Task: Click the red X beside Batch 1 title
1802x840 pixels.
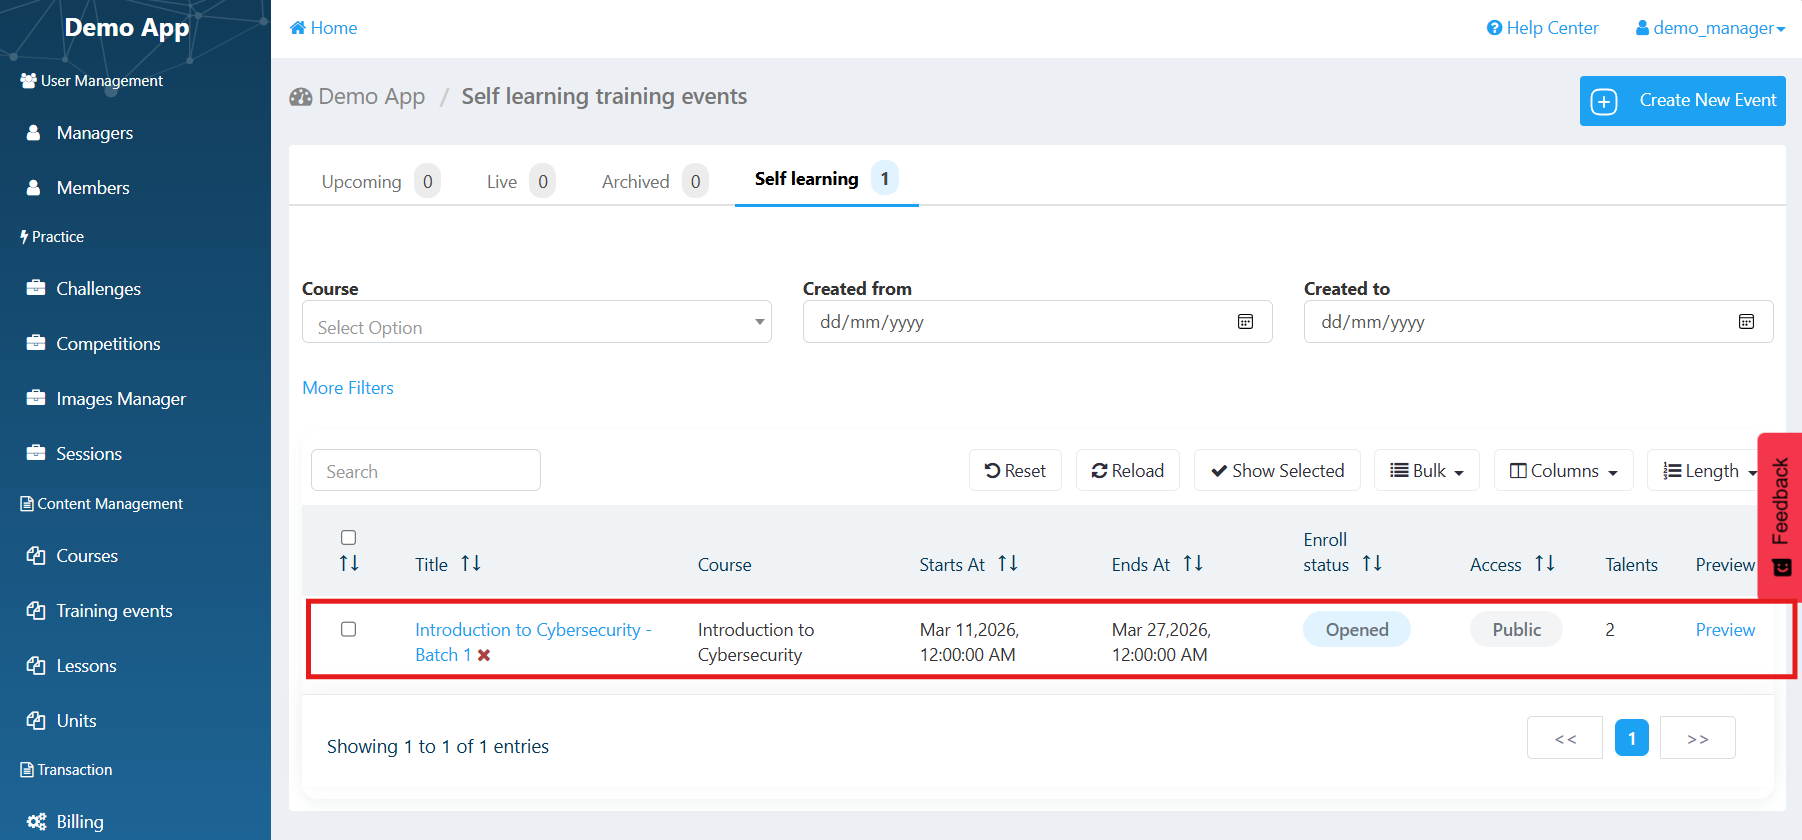Action: click(x=484, y=655)
